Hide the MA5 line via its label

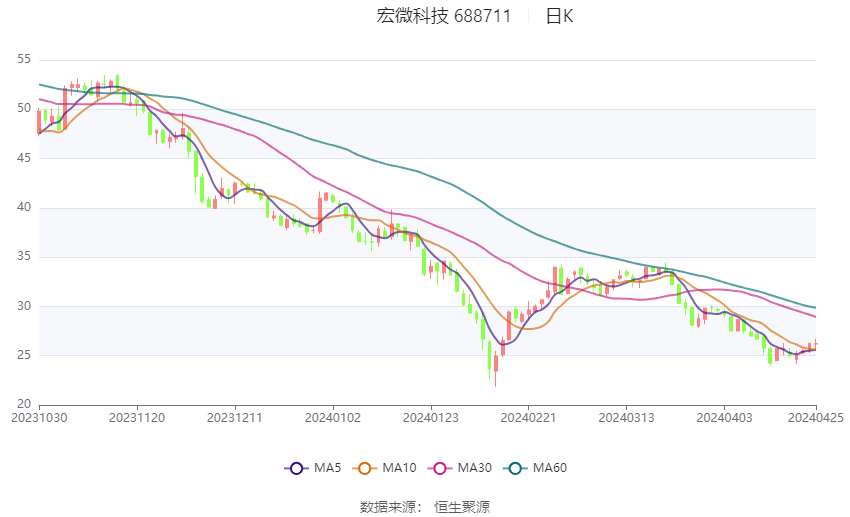pyautogui.click(x=327, y=468)
